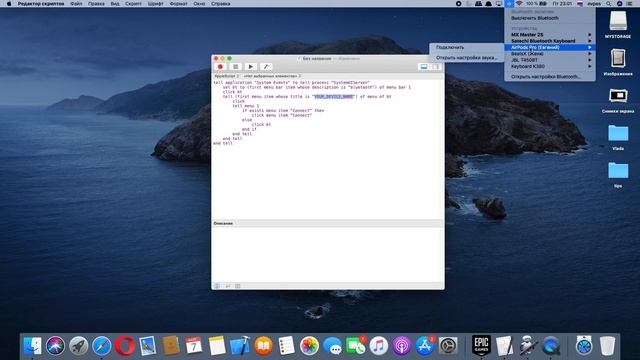Click the Wi-Fi status icon

pyautogui.click(x=519, y=4)
